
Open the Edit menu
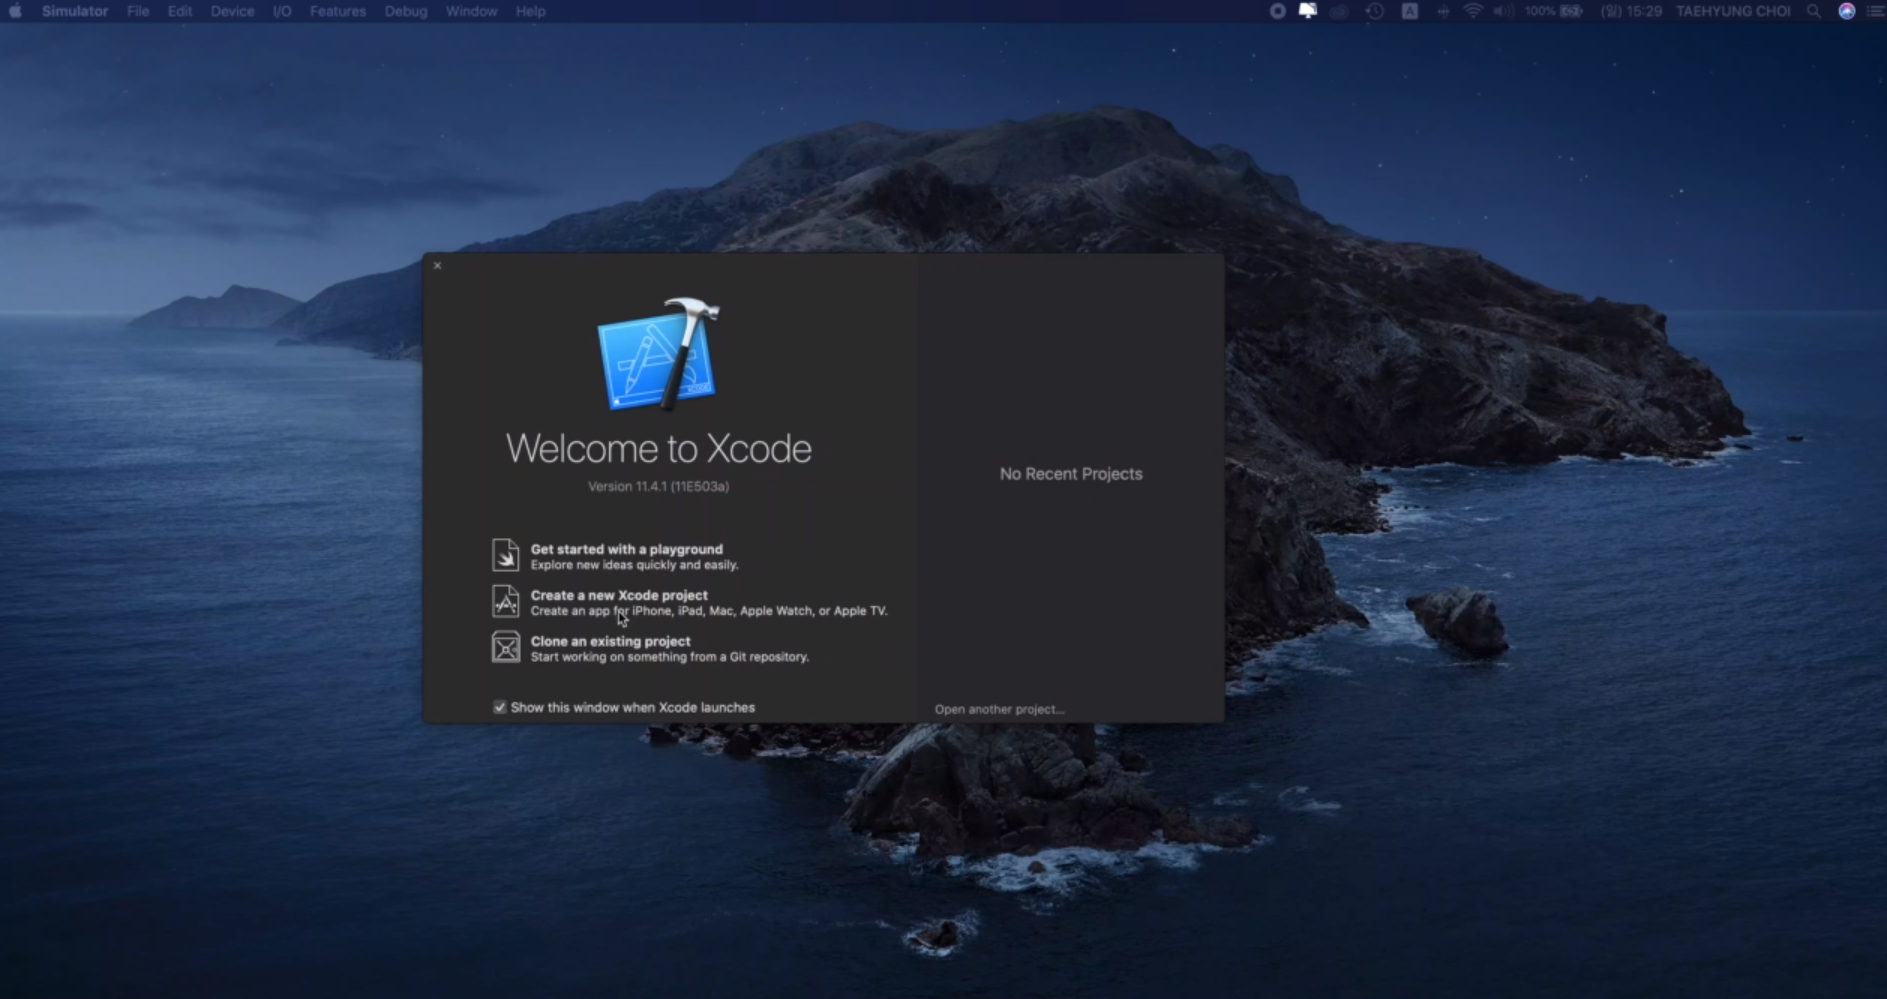click(x=180, y=11)
